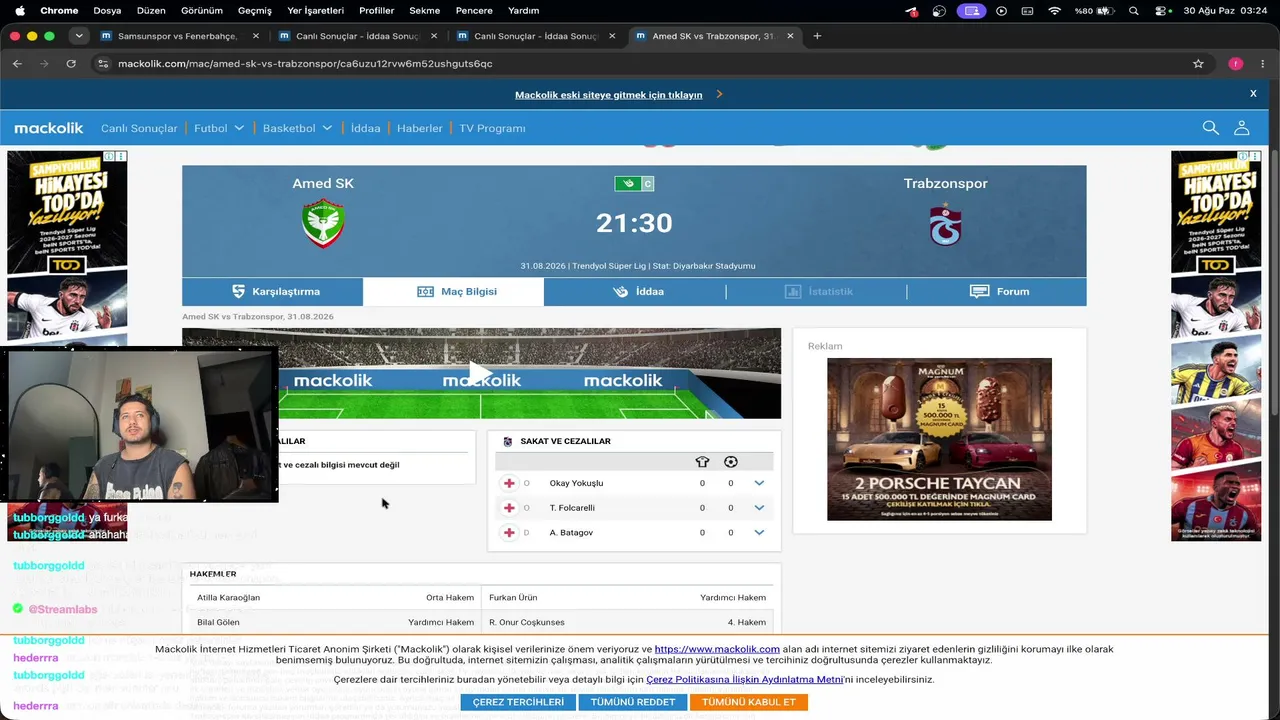Viewport: 1280px width, 720px height.
Task: Open the İddaa match tab
Action: coord(635,292)
